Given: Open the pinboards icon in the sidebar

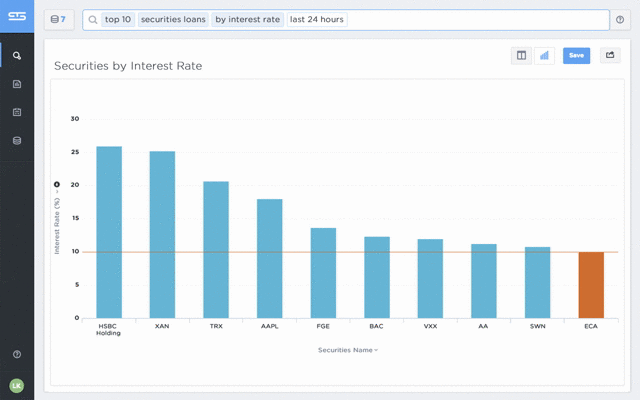Looking at the screenshot, I should click(x=17, y=112).
